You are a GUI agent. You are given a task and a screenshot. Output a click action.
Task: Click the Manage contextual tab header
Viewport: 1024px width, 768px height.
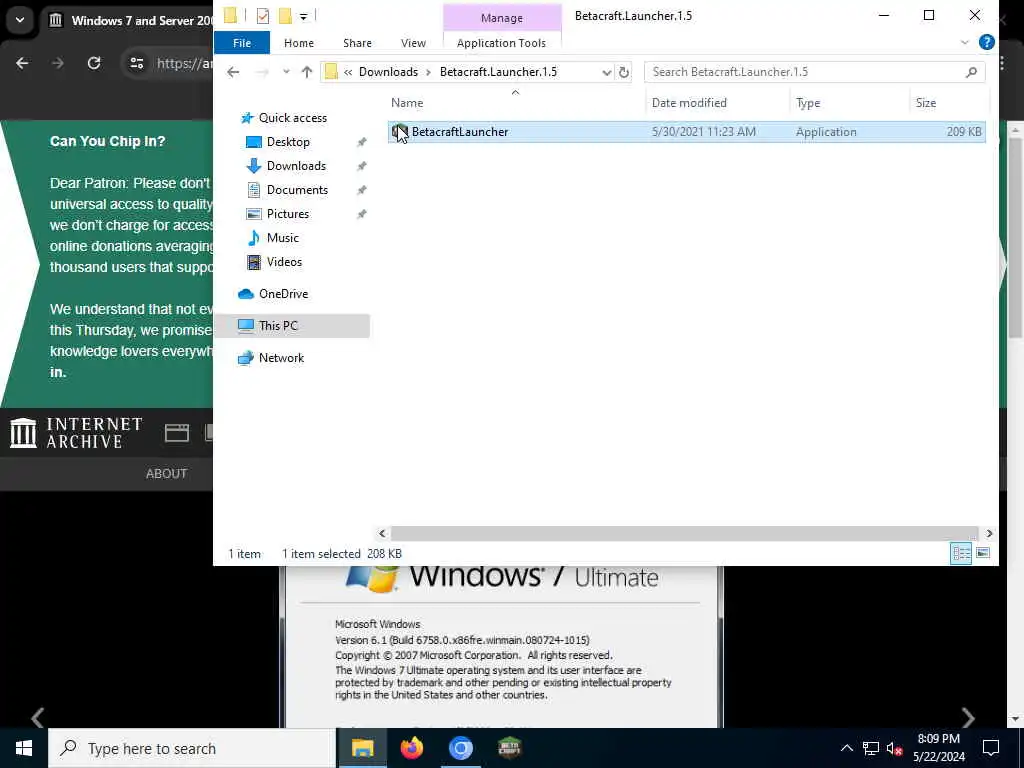502,18
